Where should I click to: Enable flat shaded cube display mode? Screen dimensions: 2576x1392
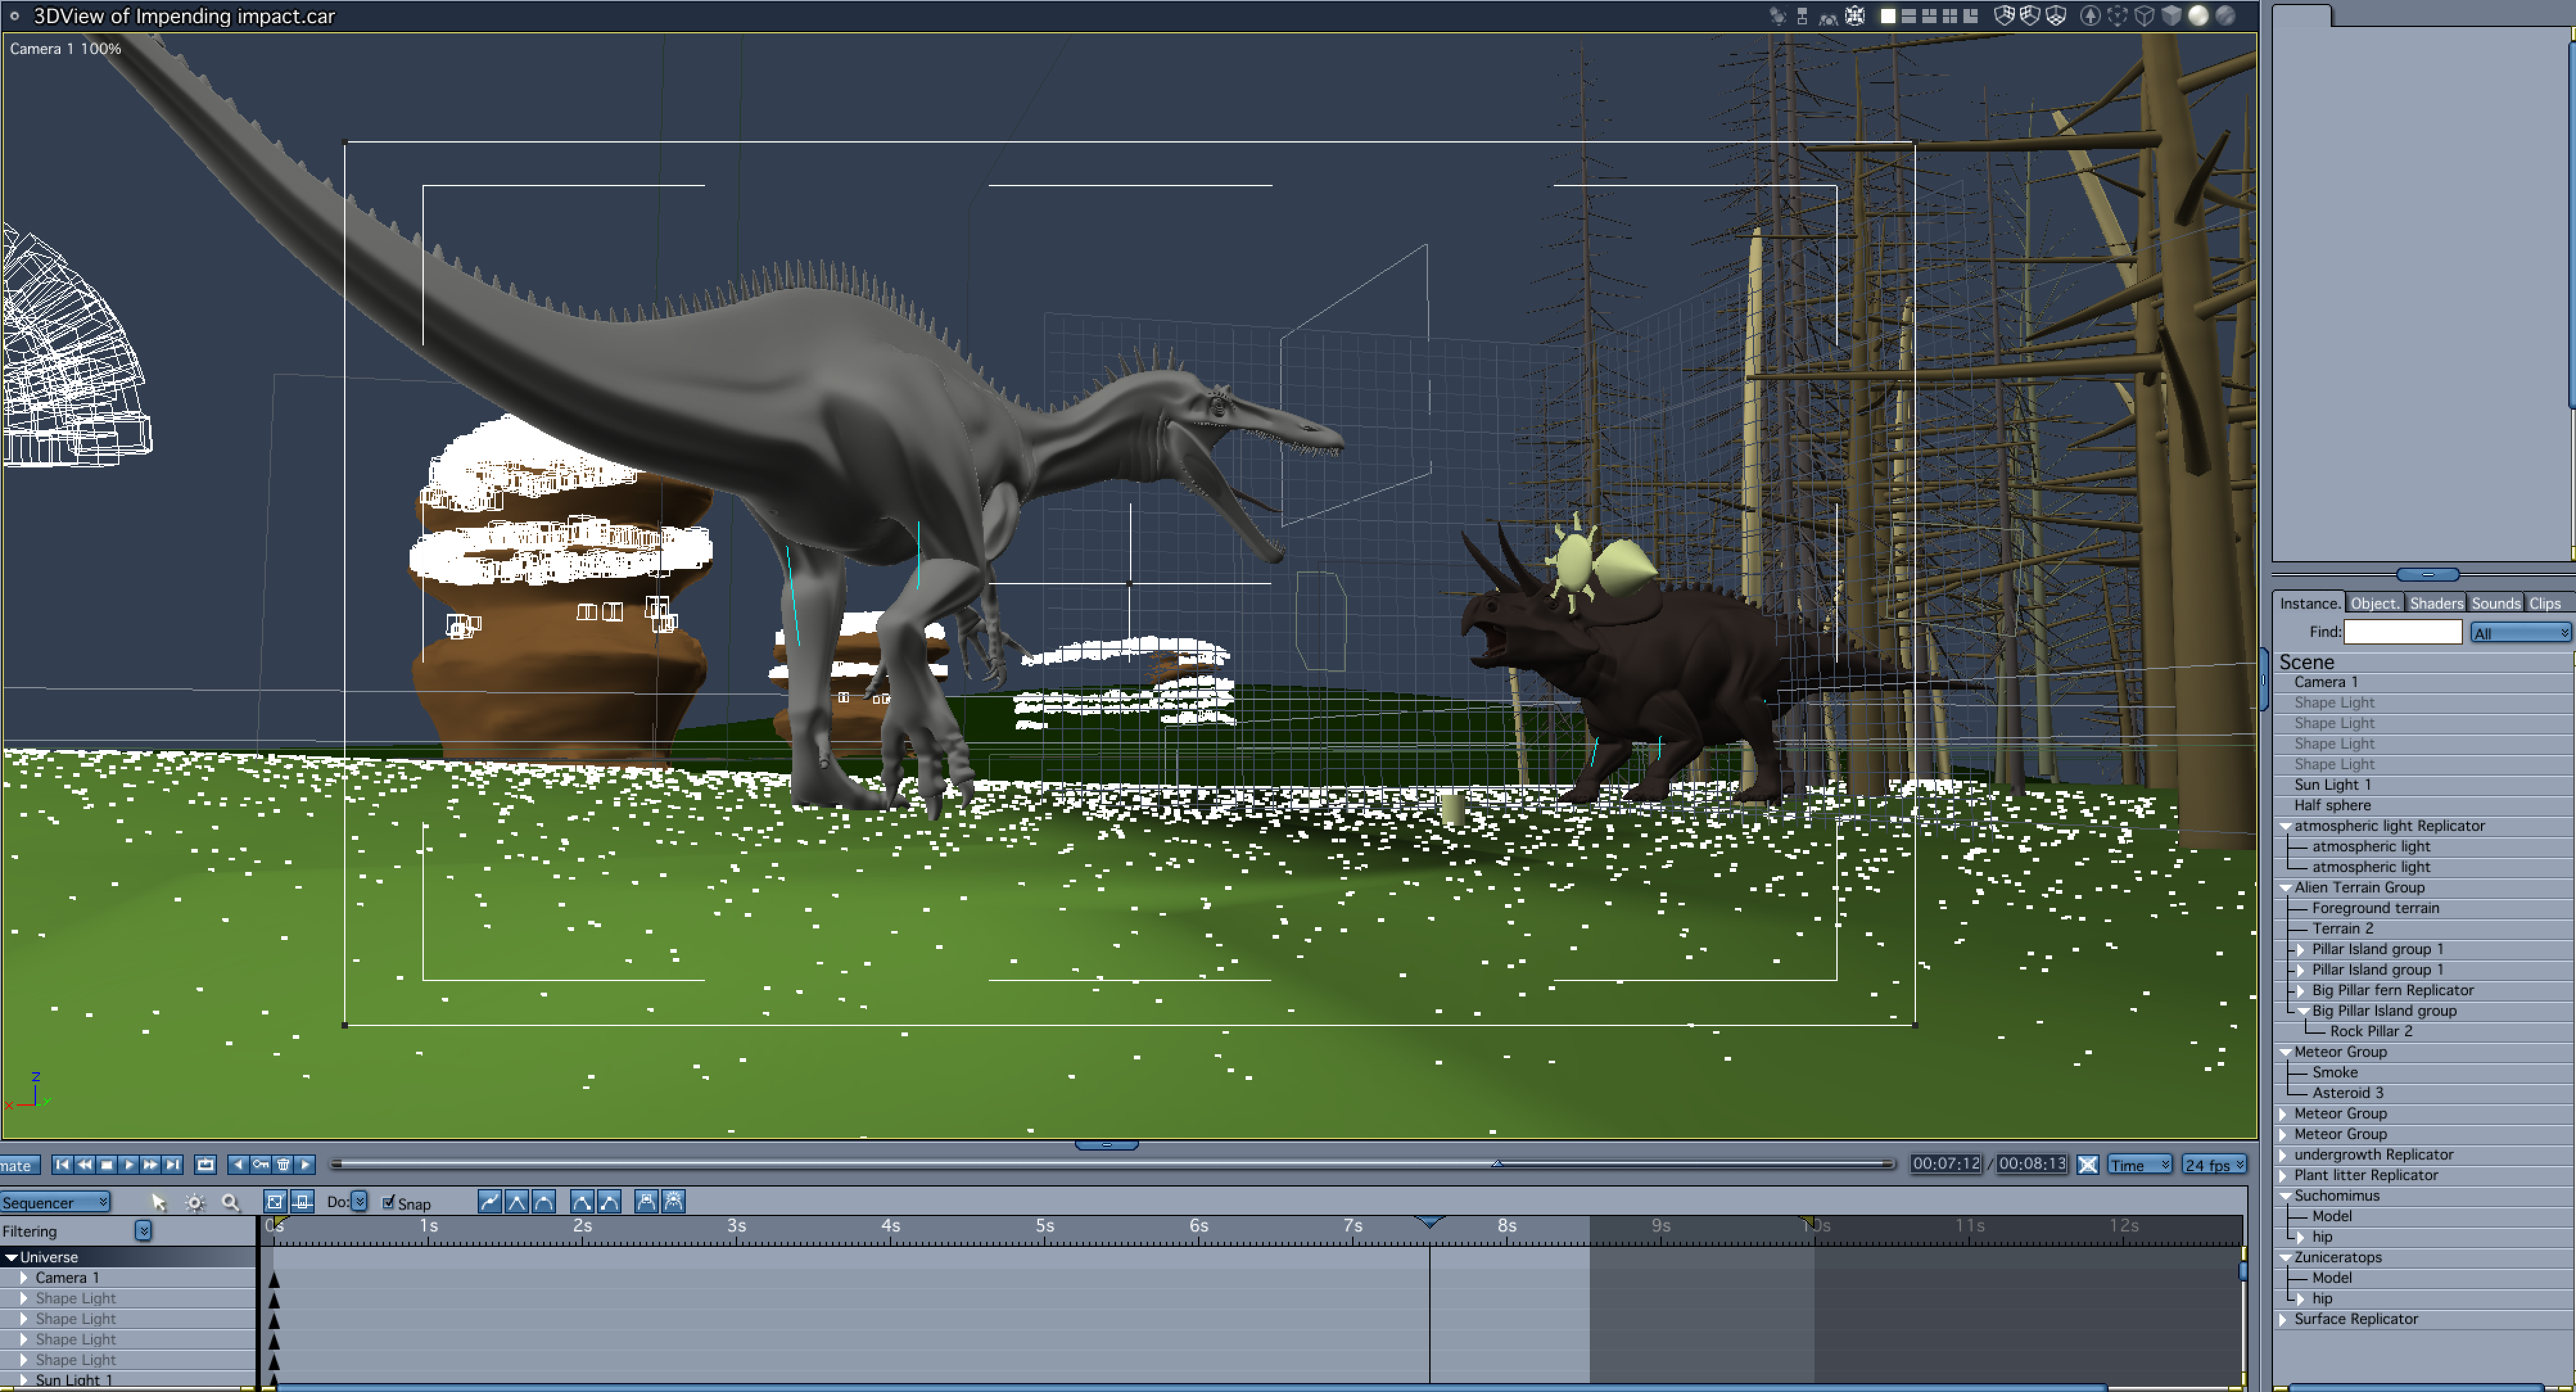pyautogui.click(x=2171, y=16)
